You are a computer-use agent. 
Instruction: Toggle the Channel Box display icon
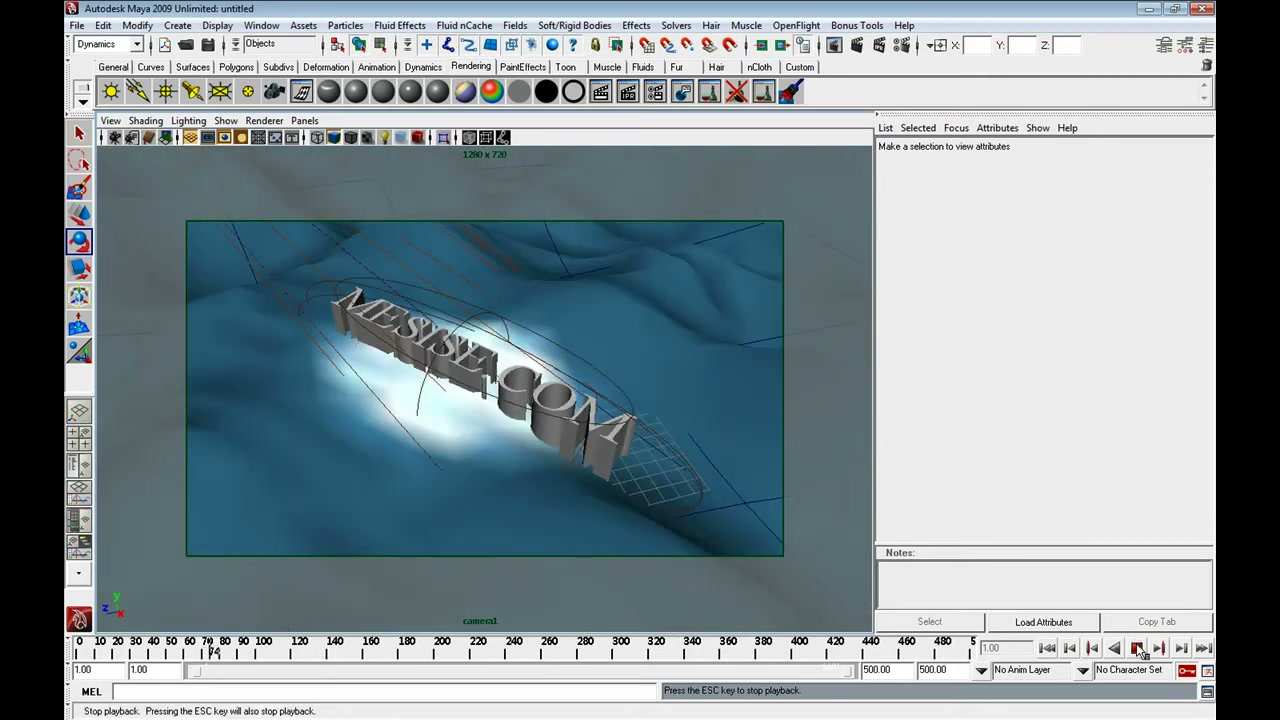point(1206,45)
